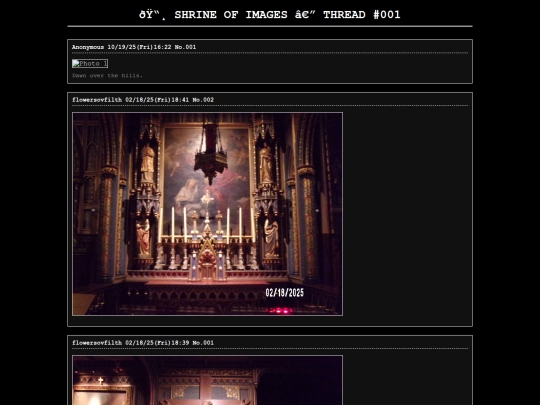The width and height of the screenshot is (540, 405).
Task: Click the Shrine of Images thread title
Action: coord(270,15)
